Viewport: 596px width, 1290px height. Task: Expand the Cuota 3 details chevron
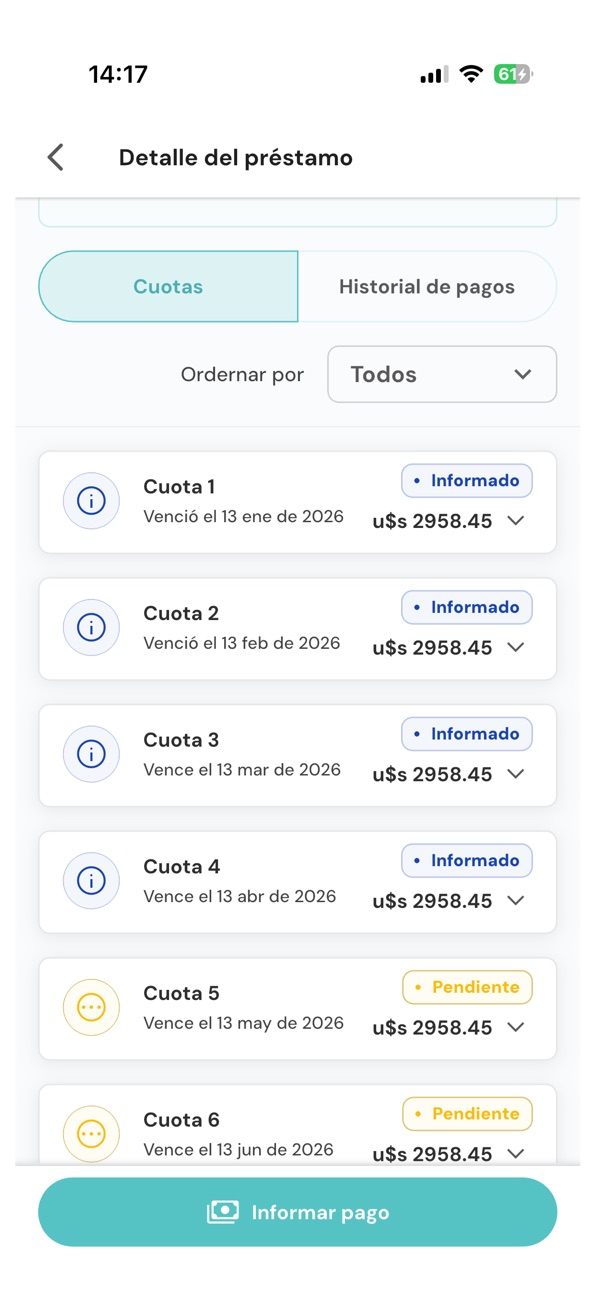[516, 774]
